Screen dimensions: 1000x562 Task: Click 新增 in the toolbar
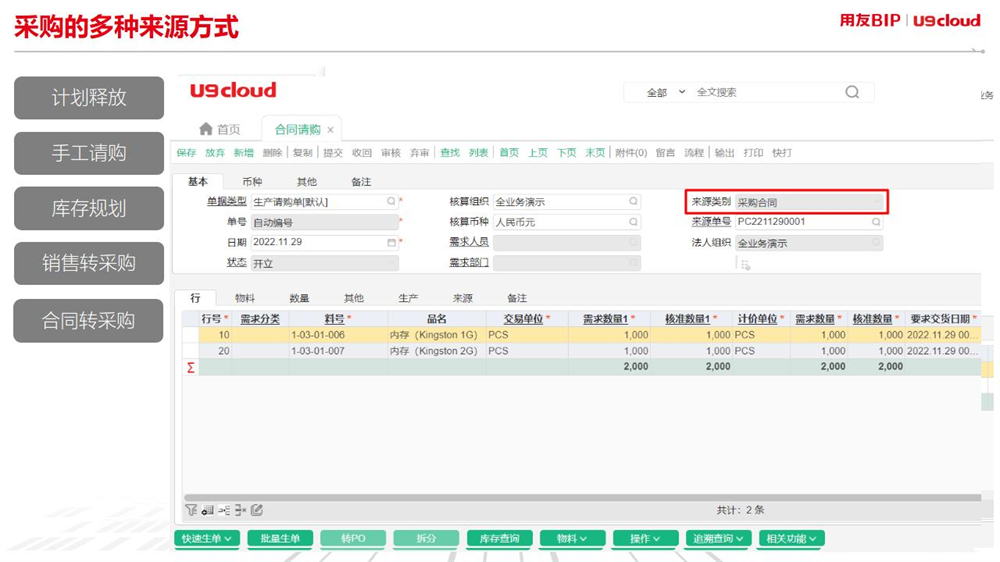[x=244, y=152]
